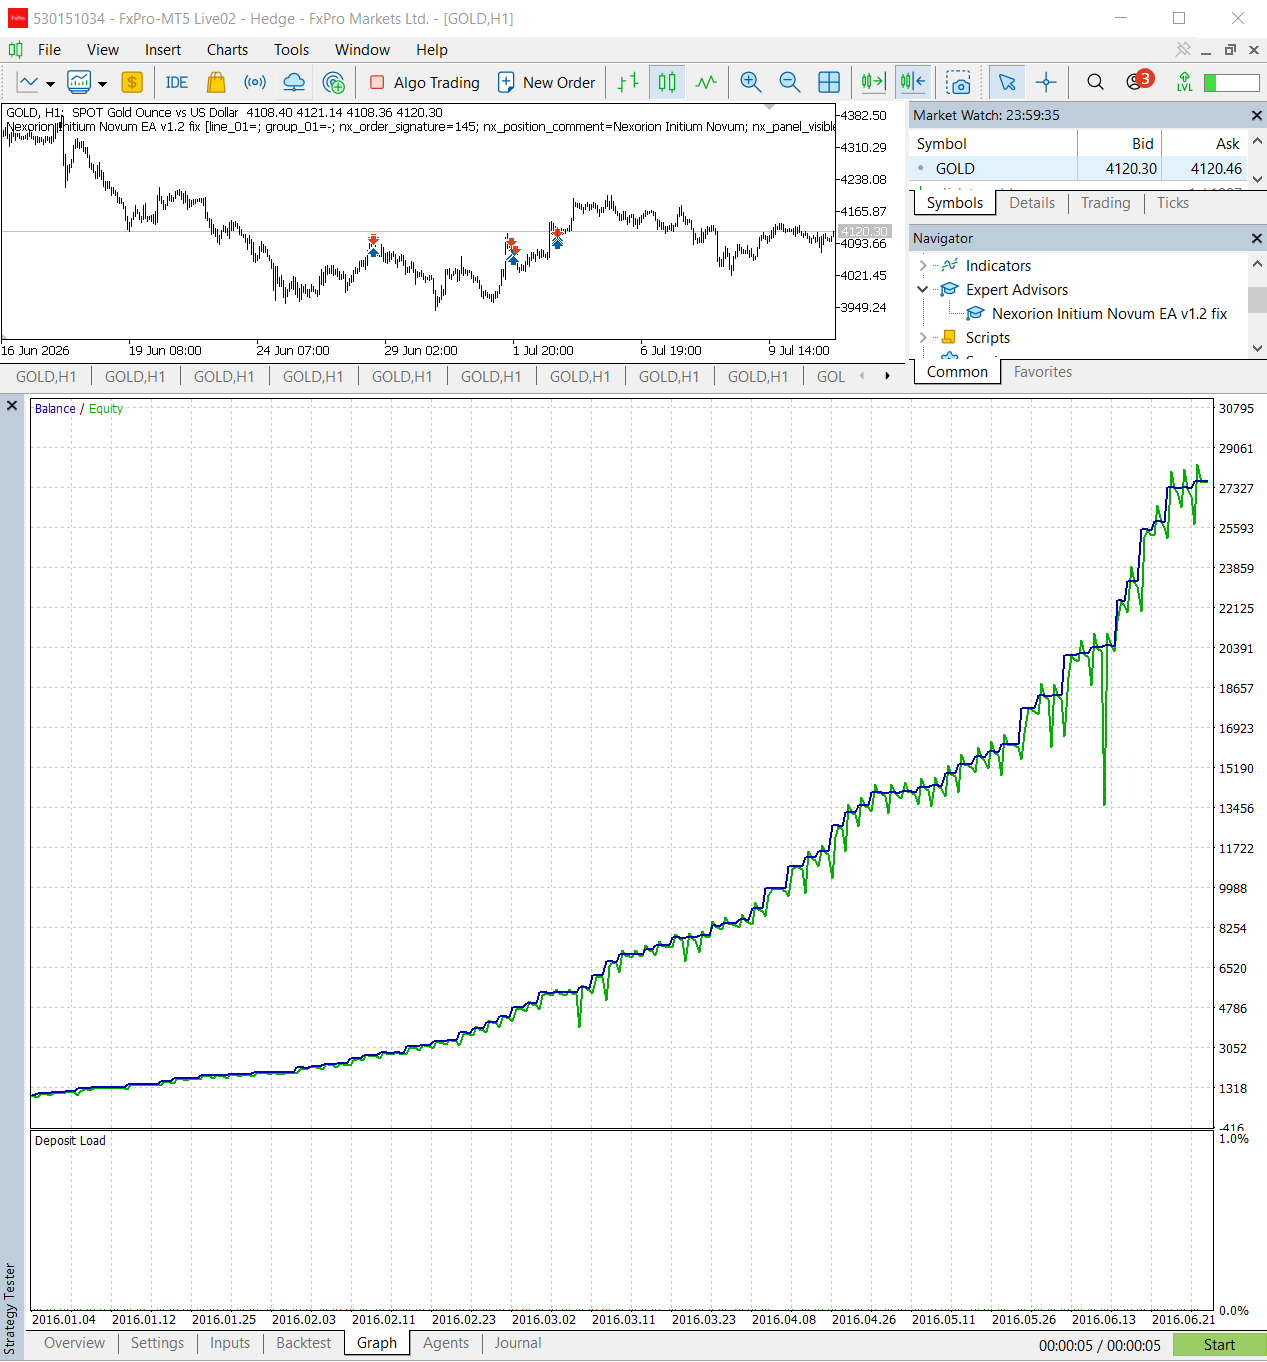Open the Window menu
Viewport: 1267px width, 1362px height.
pos(362,50)
